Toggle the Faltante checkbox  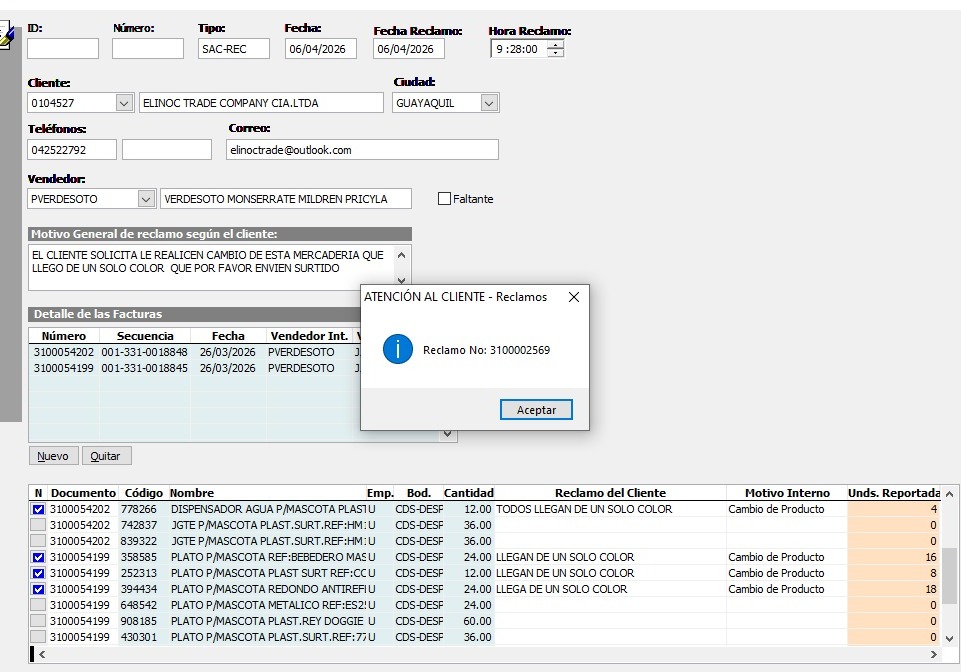[445, 199]
